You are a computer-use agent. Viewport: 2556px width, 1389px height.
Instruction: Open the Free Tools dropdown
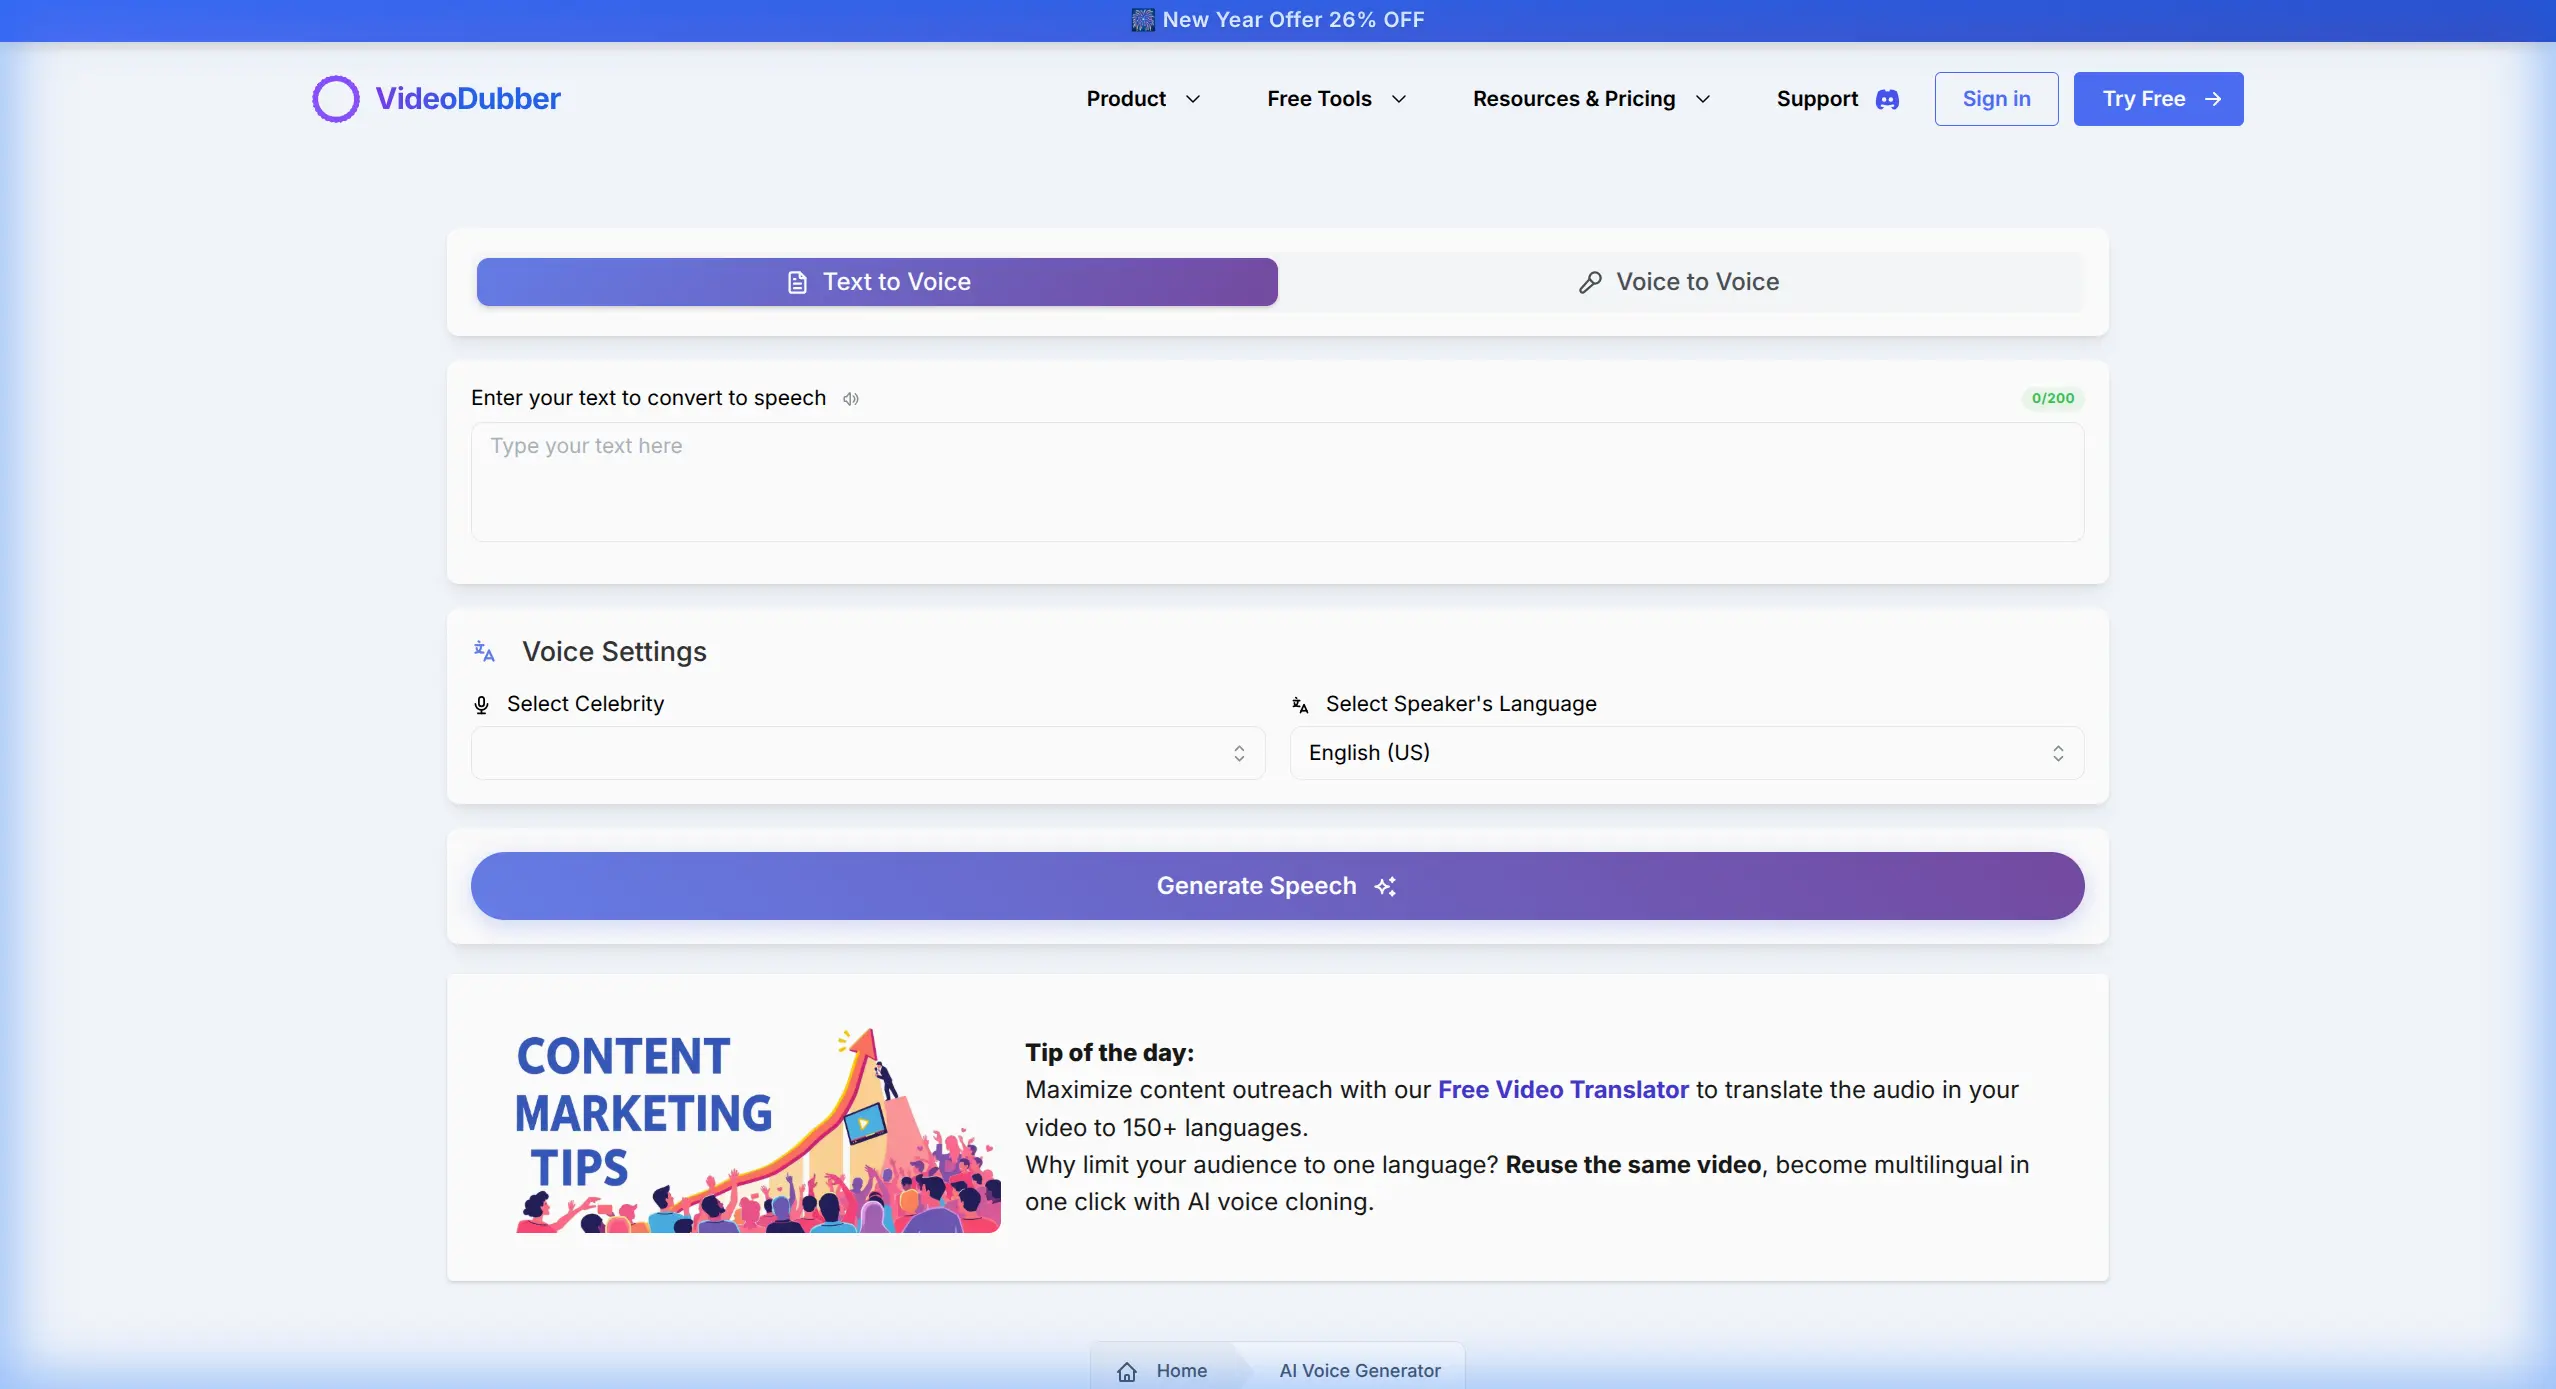click(x=1336, y=99)
